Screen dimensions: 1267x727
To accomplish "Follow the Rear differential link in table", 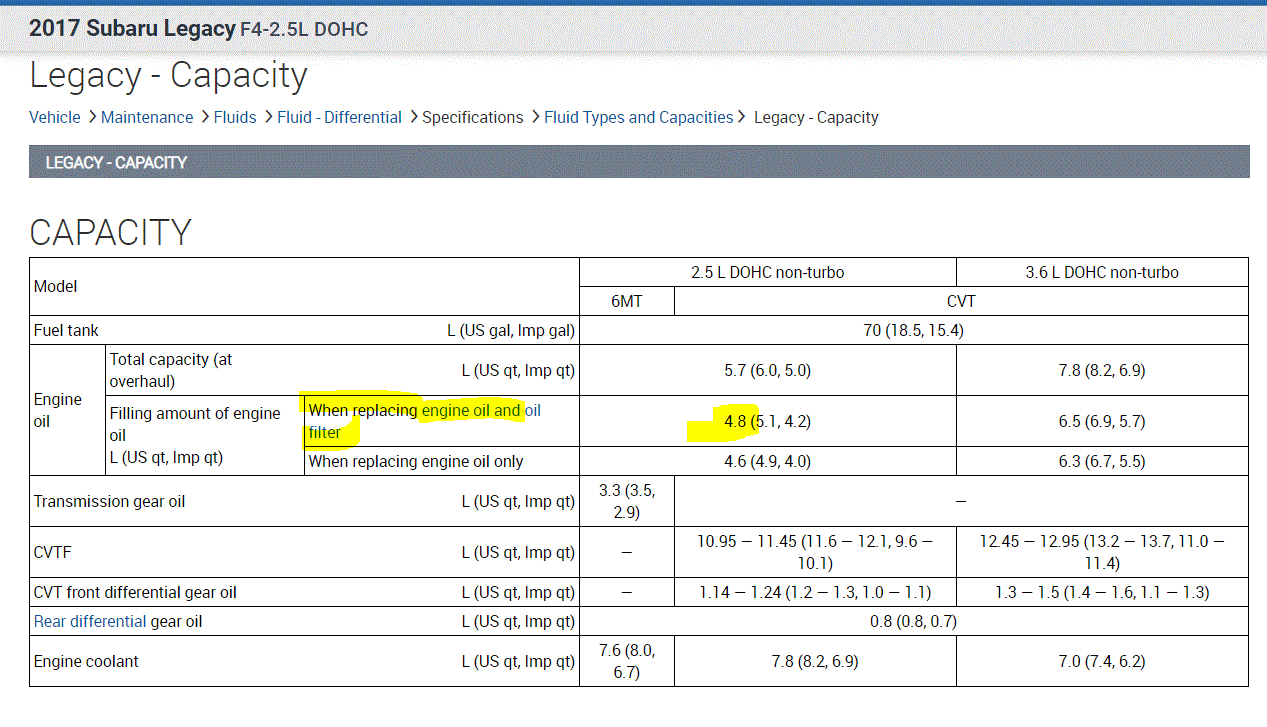I will [x=90, y=621].
